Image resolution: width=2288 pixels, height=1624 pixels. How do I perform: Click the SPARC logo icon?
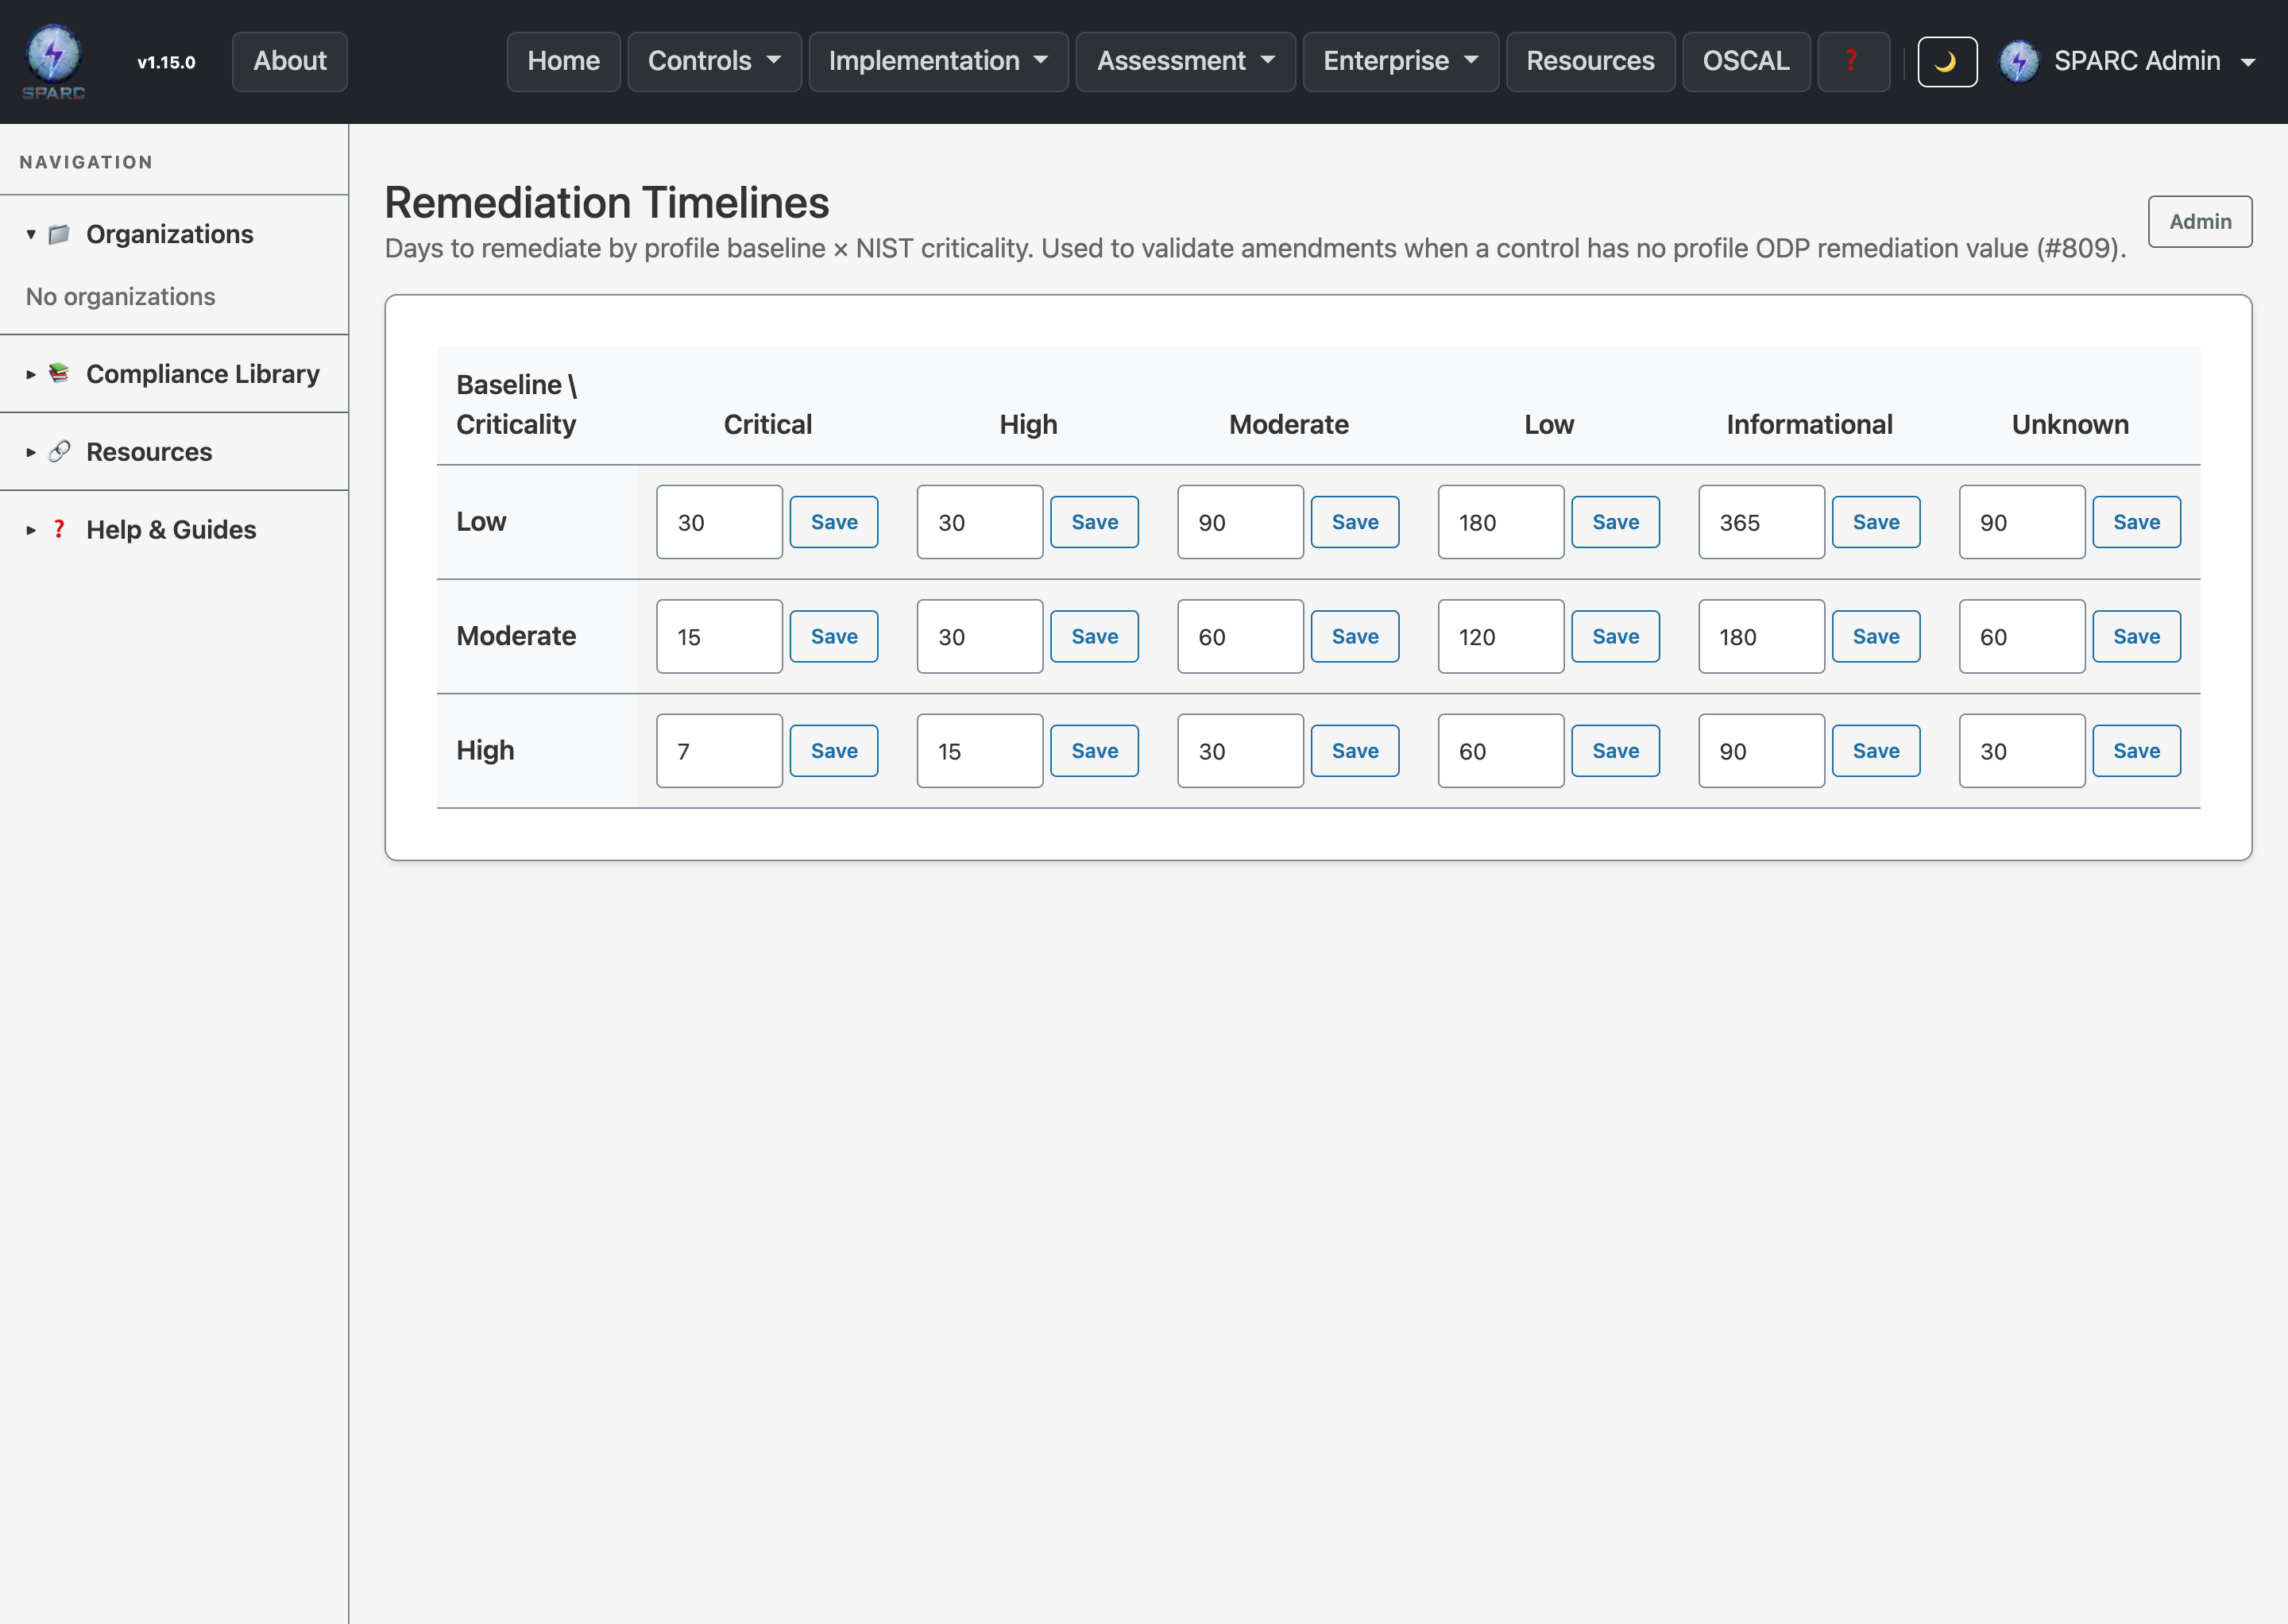pyautogui.click(x=54, y=61)
